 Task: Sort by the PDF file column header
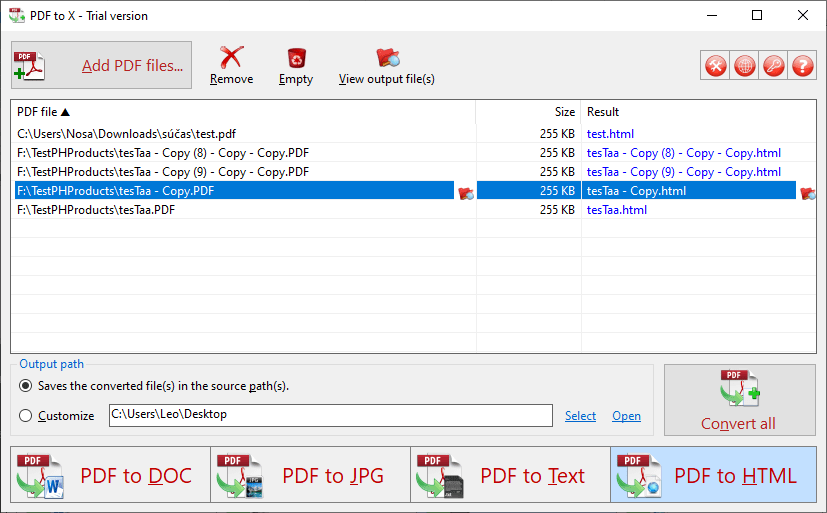(x=243, y=112)
